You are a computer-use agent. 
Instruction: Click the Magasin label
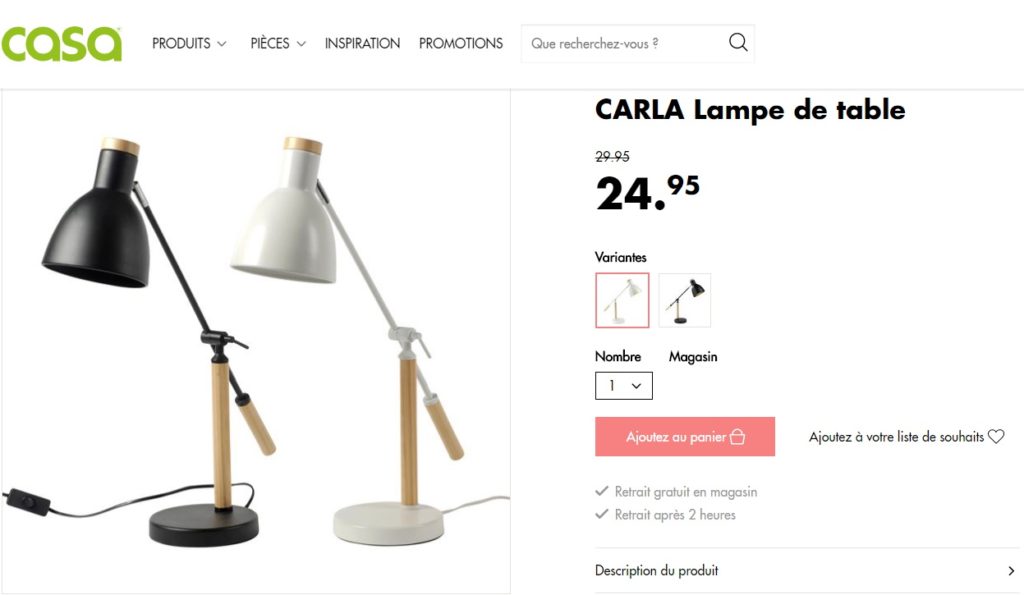[x=693, y=357]
